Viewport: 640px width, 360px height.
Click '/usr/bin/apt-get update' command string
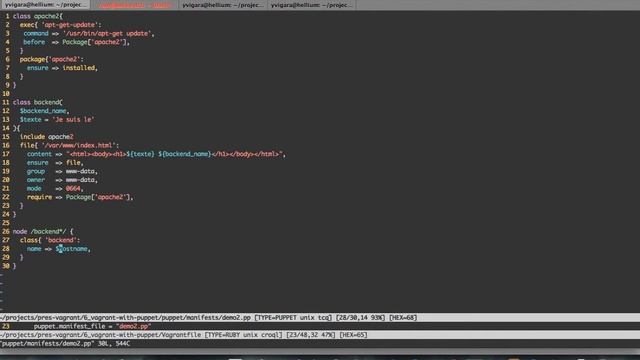pyautogui.click(x=107, y=33)
